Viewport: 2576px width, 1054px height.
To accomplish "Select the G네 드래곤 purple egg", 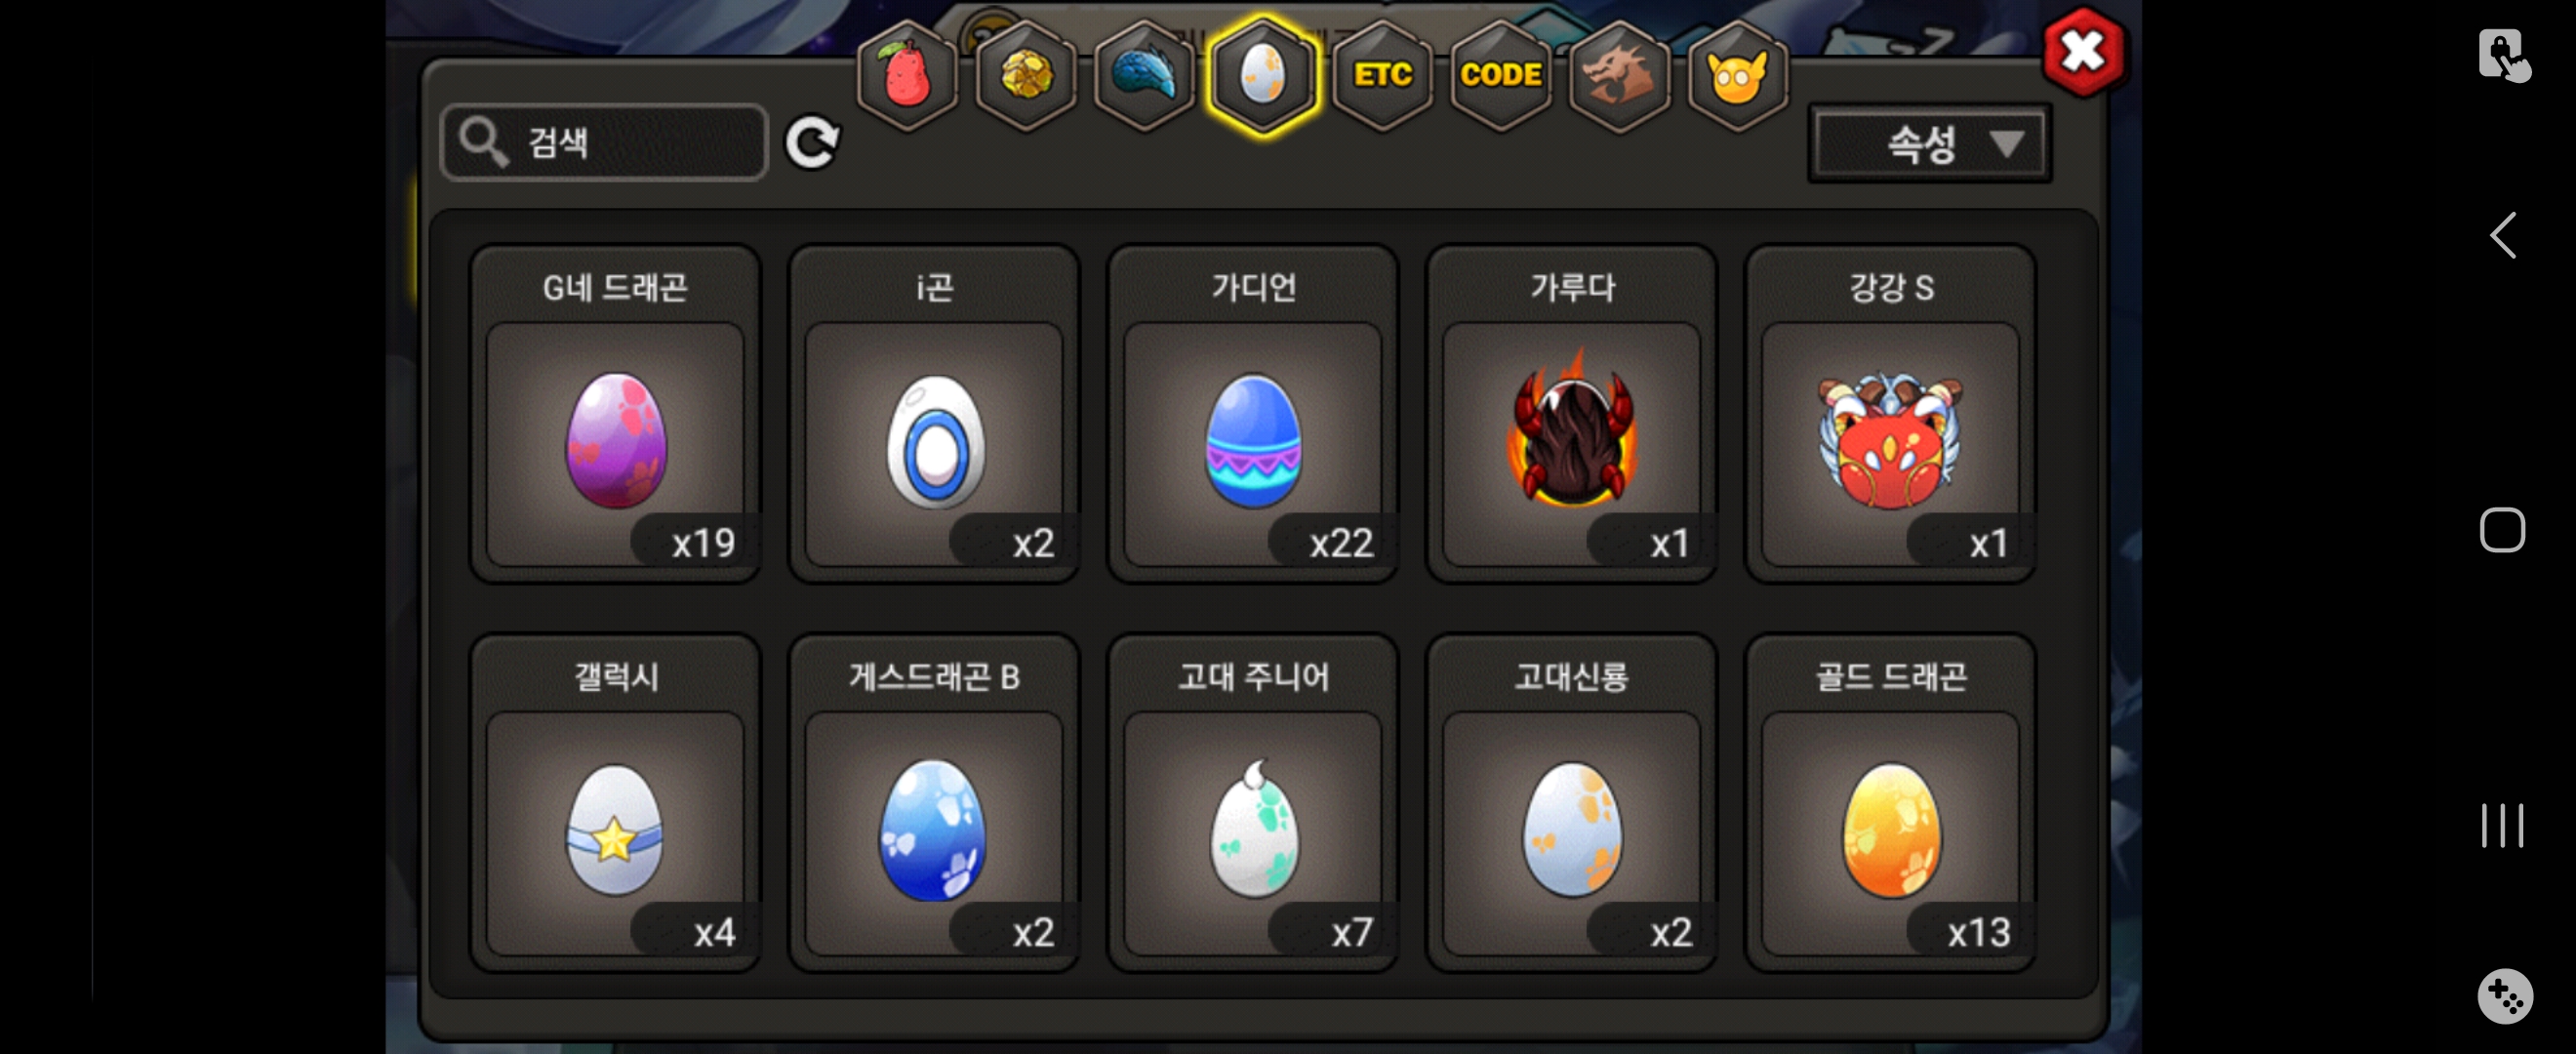I will [615, 414].
